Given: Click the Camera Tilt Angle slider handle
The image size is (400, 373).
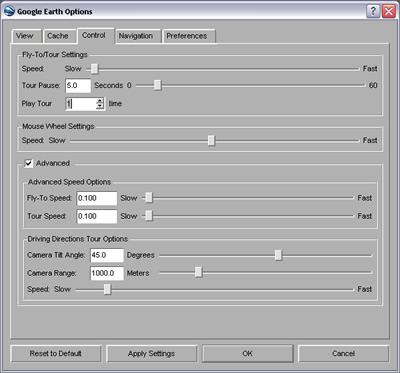Looking at the screenshot, I should pos(278,255).
